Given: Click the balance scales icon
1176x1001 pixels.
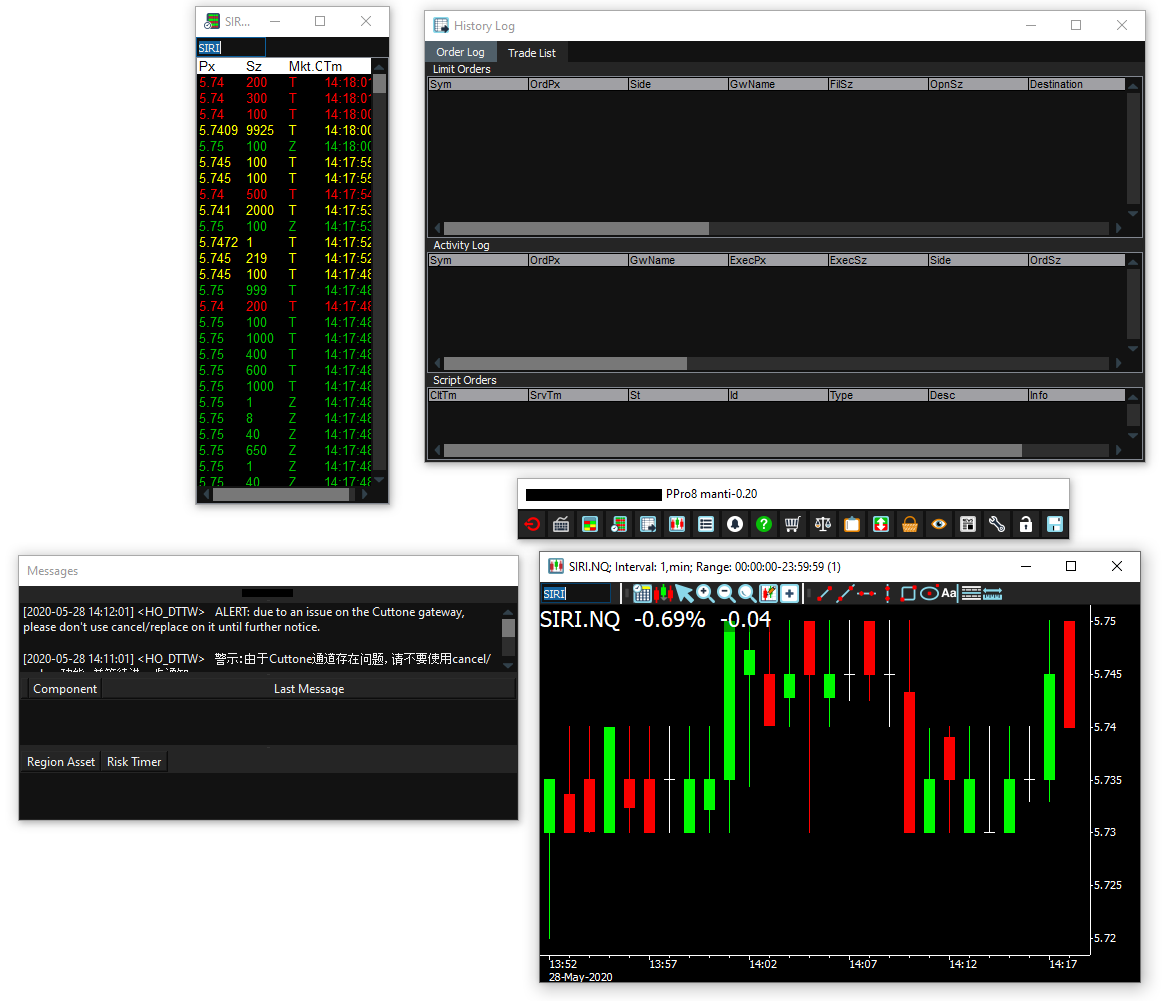Looking at the screenshot, I should 822,524.
